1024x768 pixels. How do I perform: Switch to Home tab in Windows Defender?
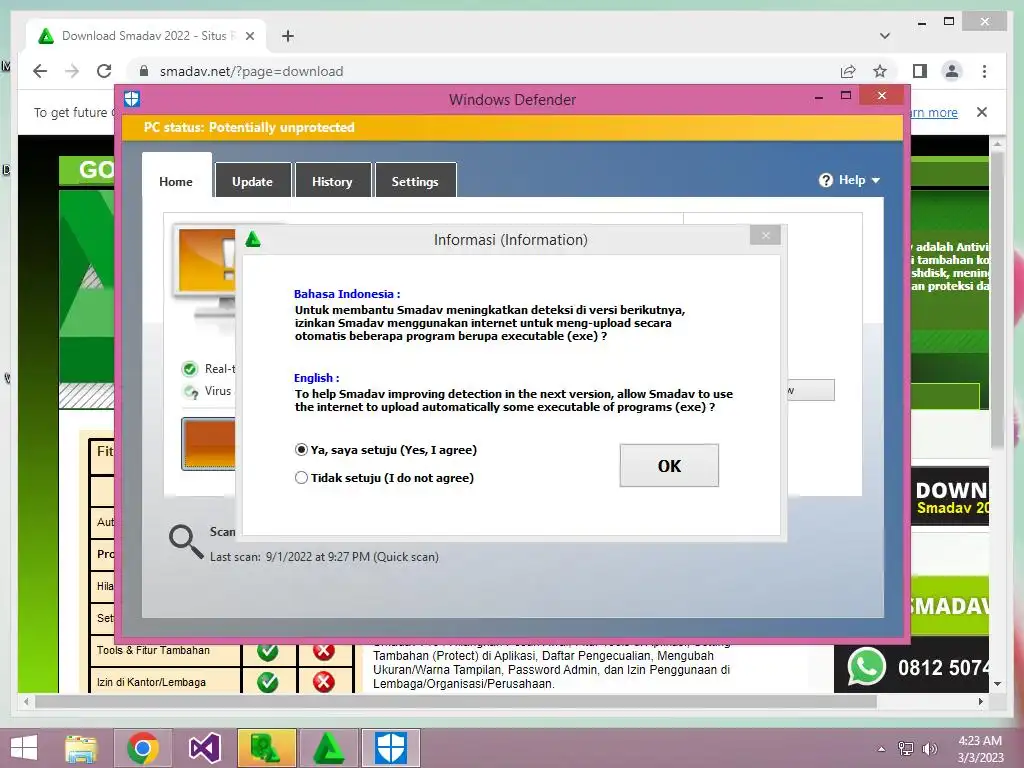click(176, 182)
